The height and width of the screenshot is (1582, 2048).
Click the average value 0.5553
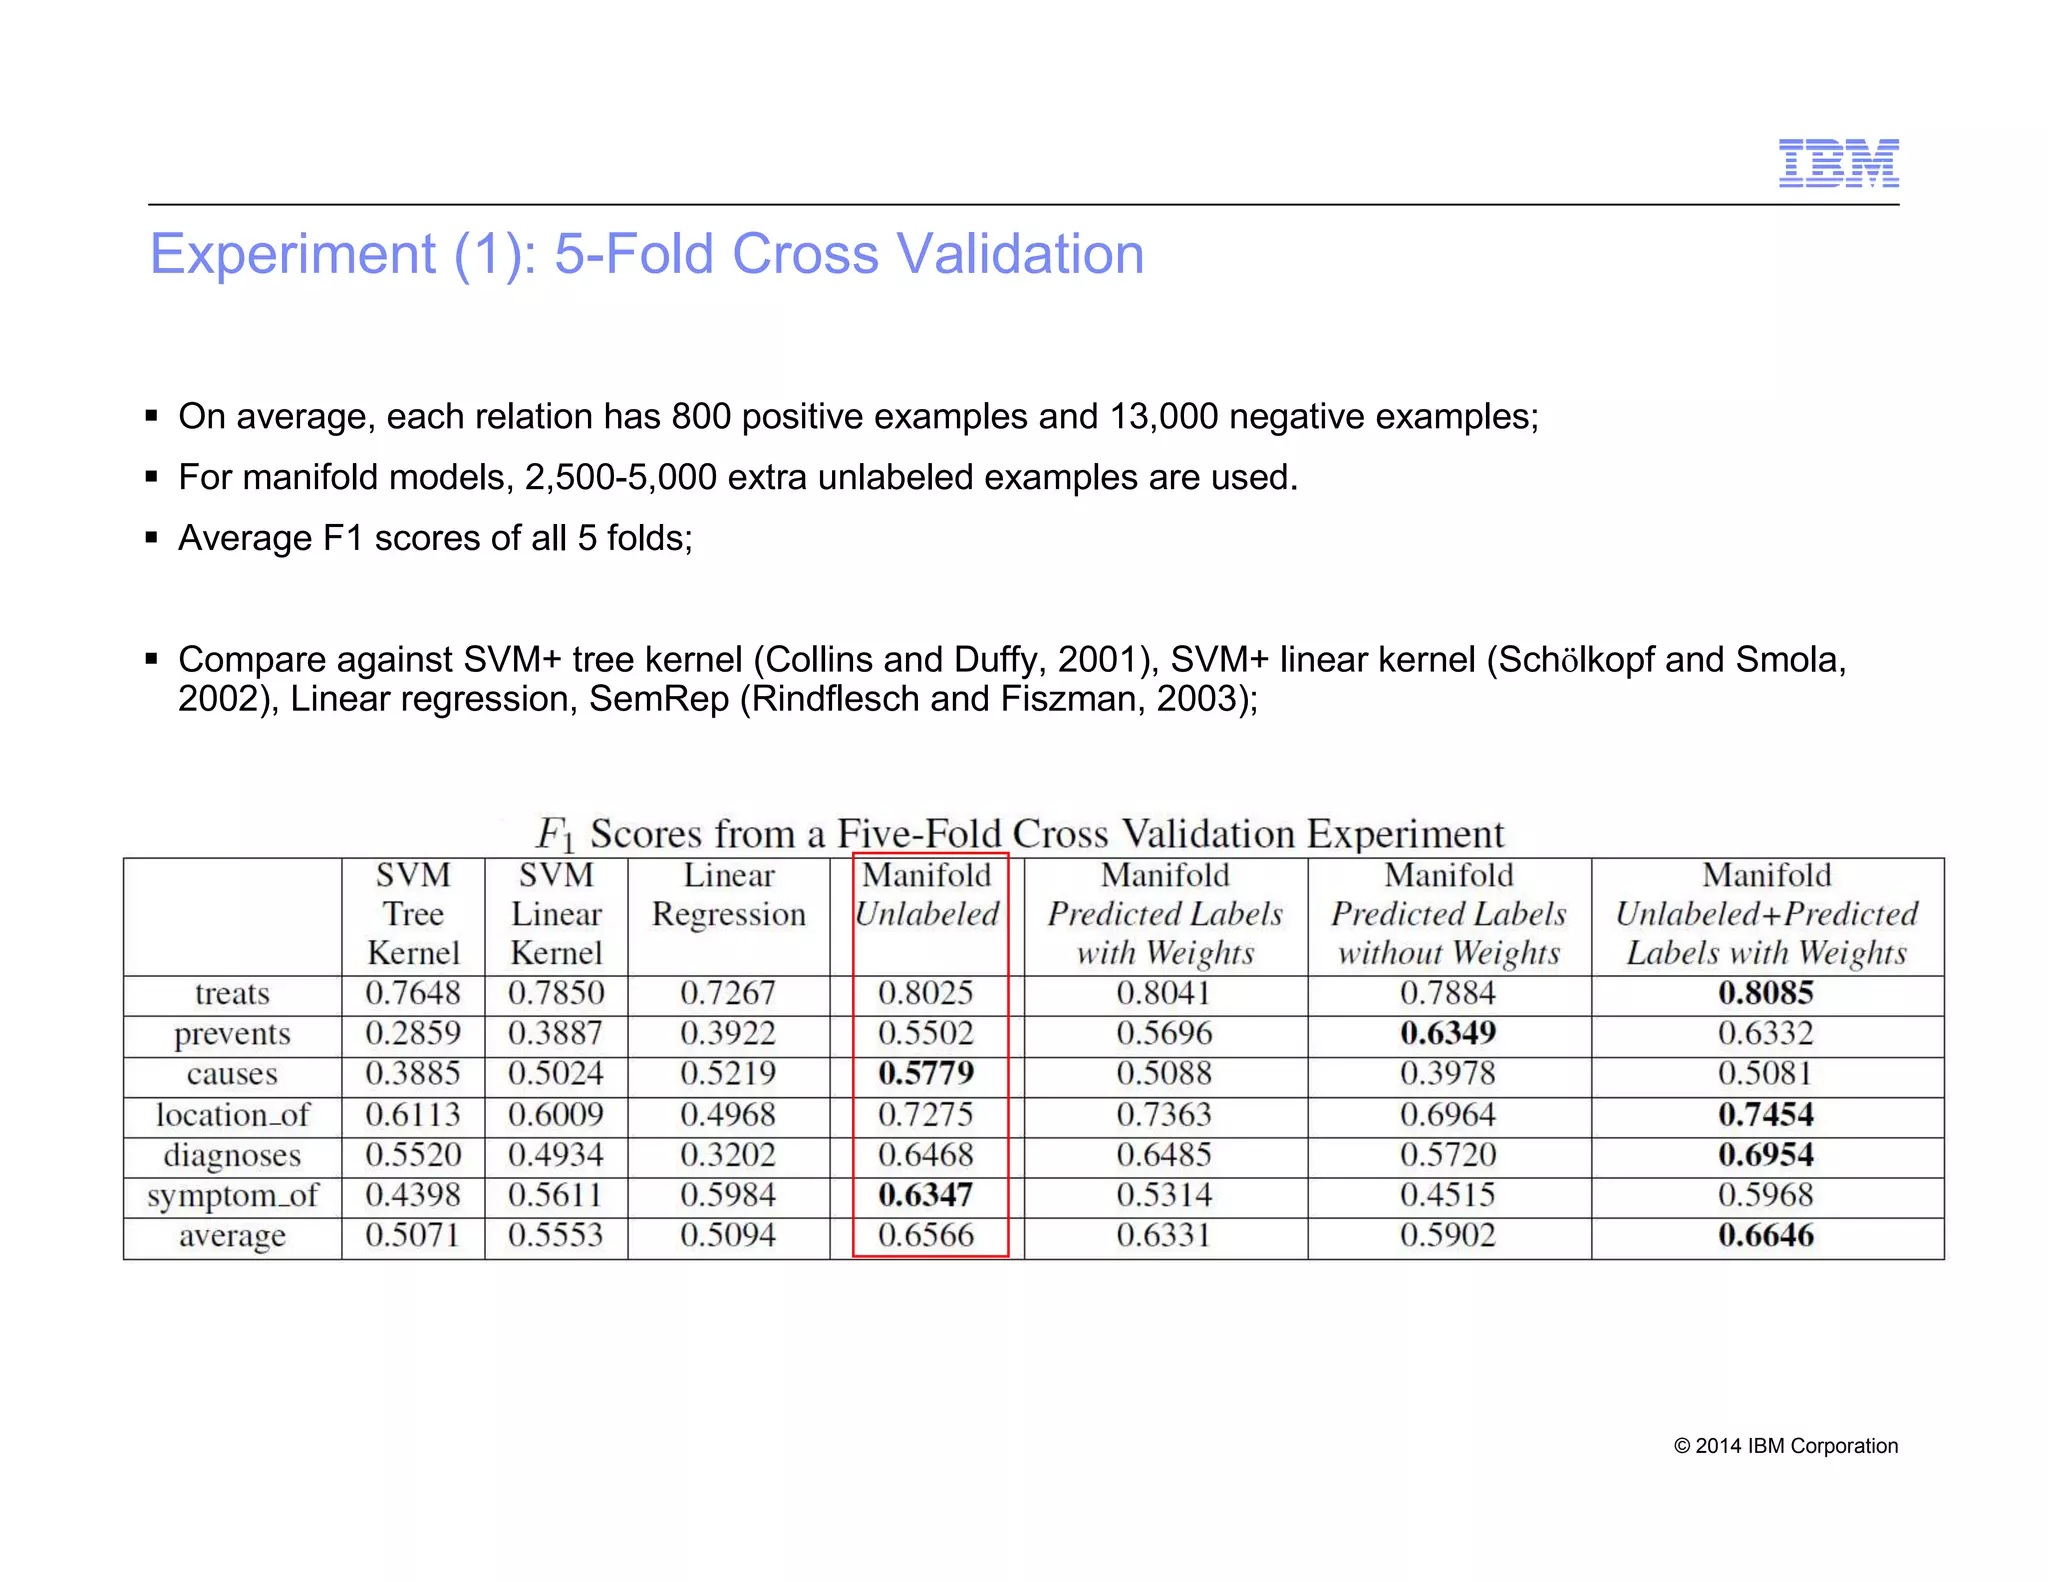pyautogui.click(x=556, y=1235)
